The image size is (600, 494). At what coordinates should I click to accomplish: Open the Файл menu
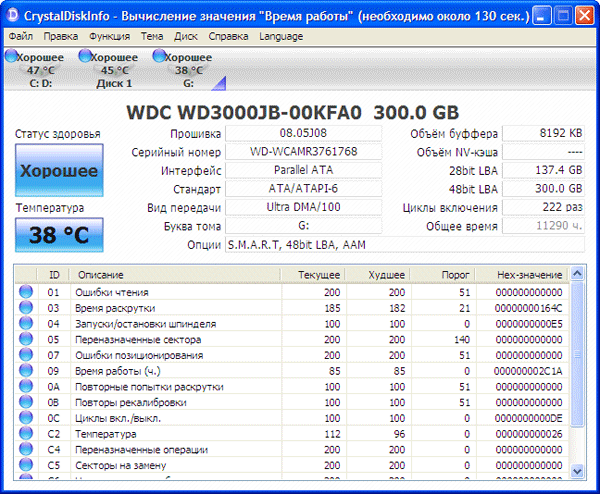[21, 36]
